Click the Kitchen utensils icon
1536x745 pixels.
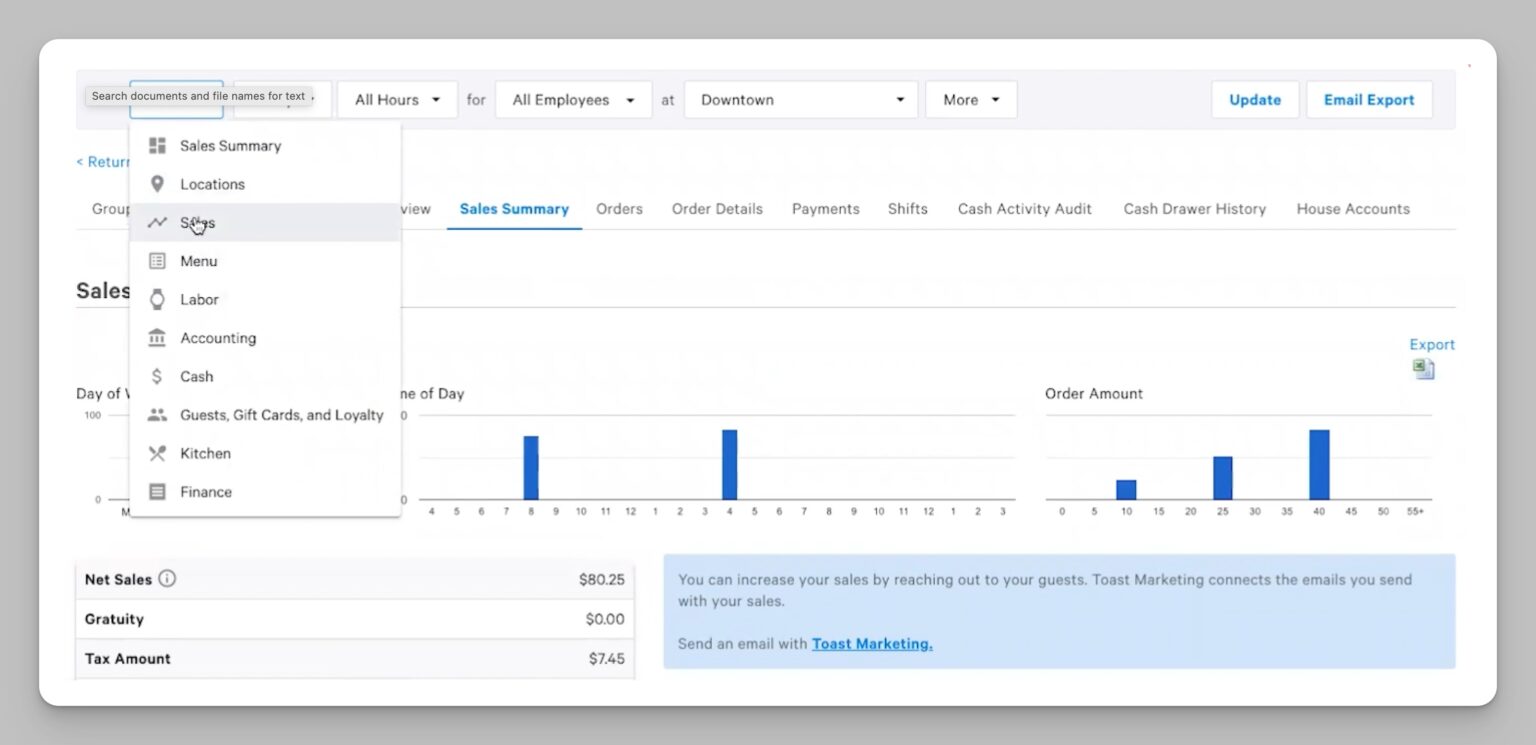157,454
